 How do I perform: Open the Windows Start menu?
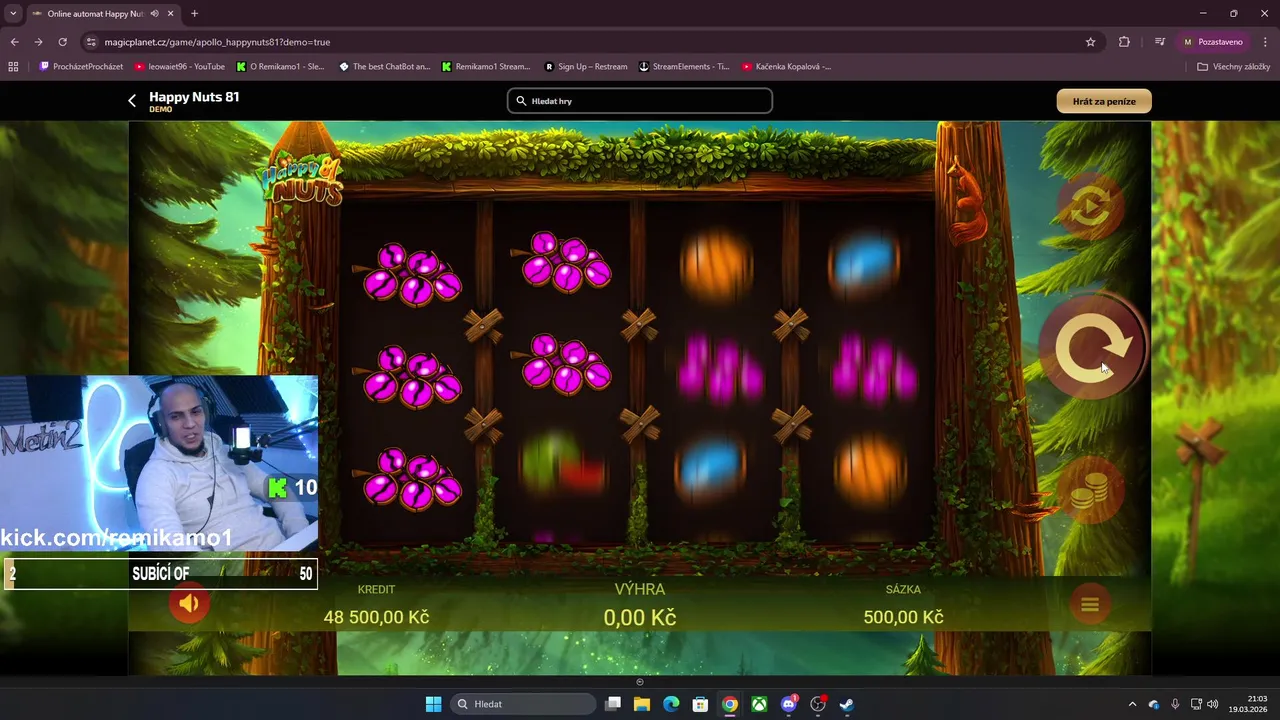pyautogui.click(x=433, y=704)
